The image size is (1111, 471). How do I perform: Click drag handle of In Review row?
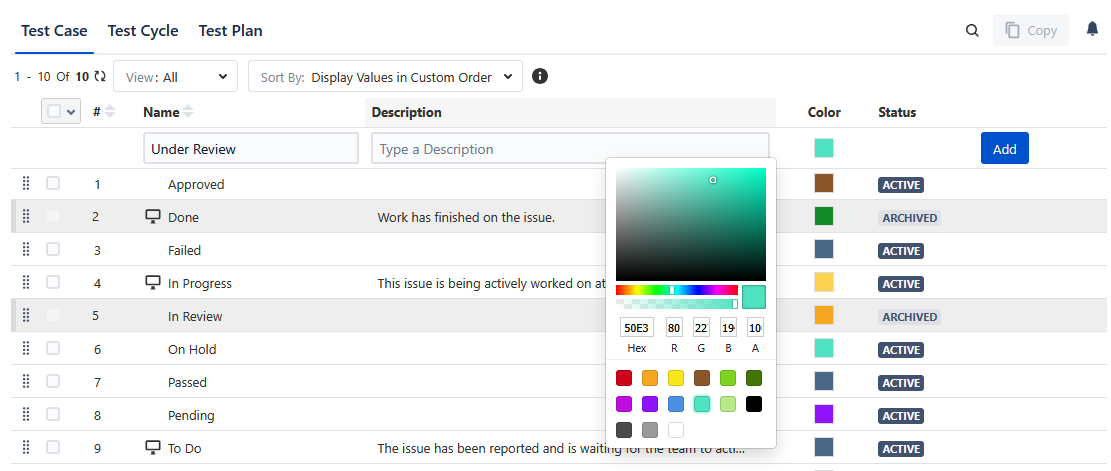[26, 315]
